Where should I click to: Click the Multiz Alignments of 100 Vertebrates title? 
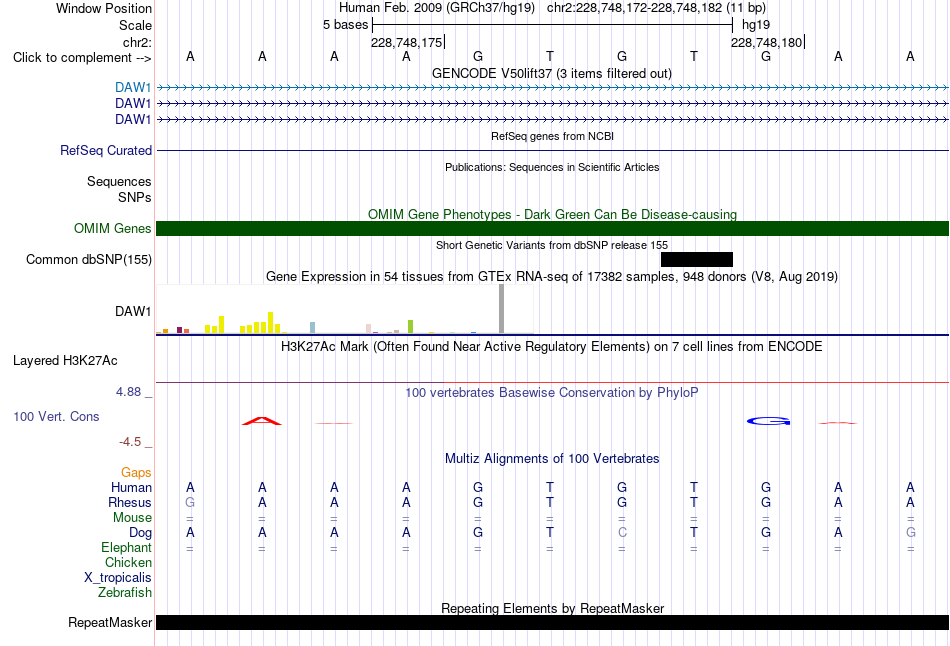pos(552,459)
